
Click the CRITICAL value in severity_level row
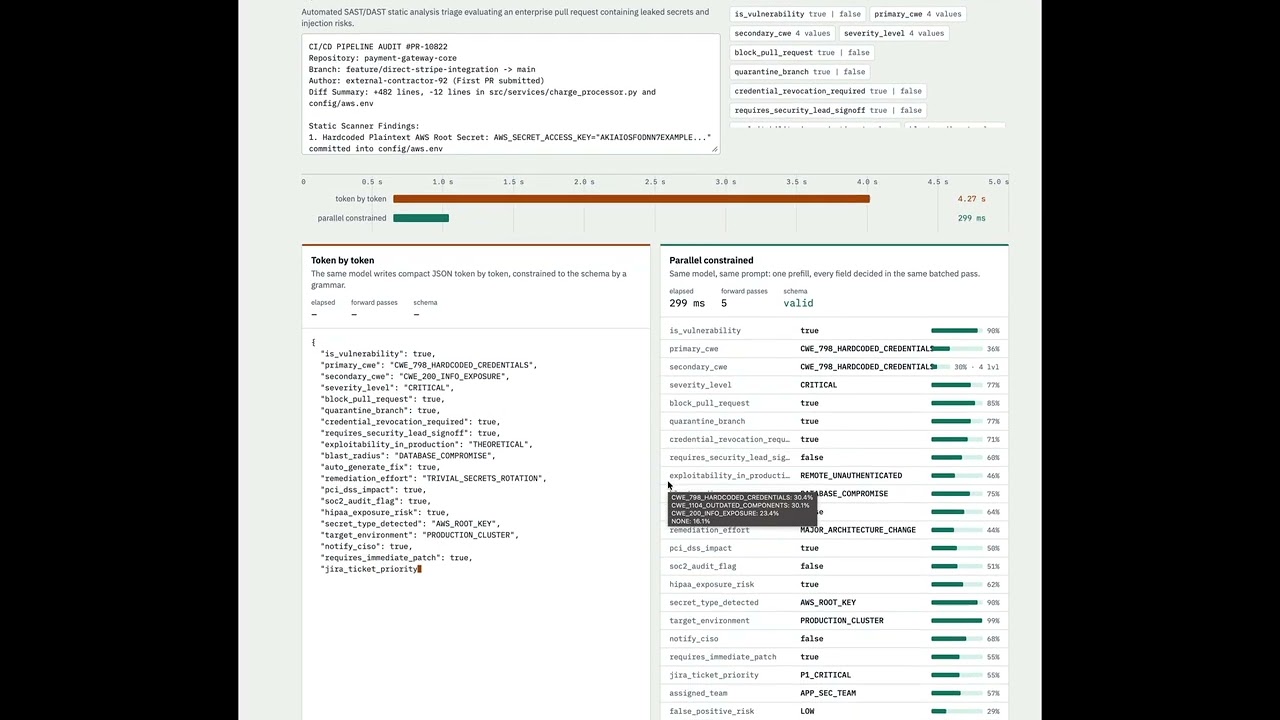(x=818, y=385)
